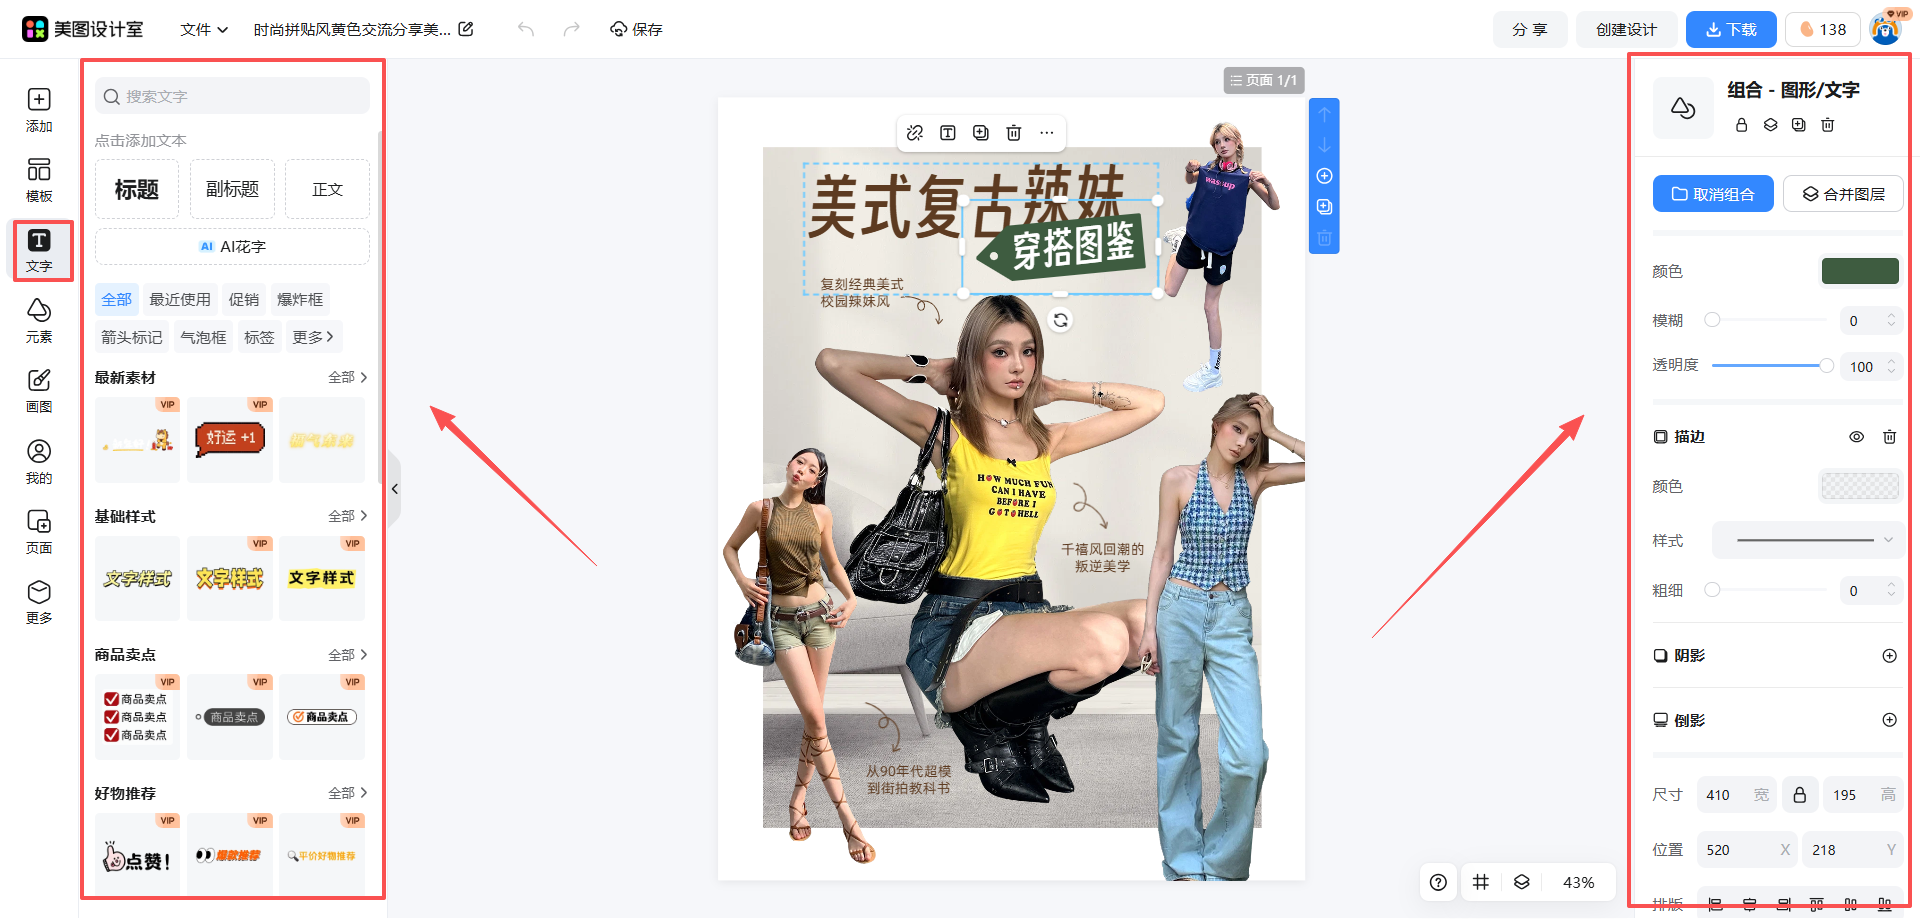Select the 促销 category tab
1920x919 pixels.
(243, 299)
